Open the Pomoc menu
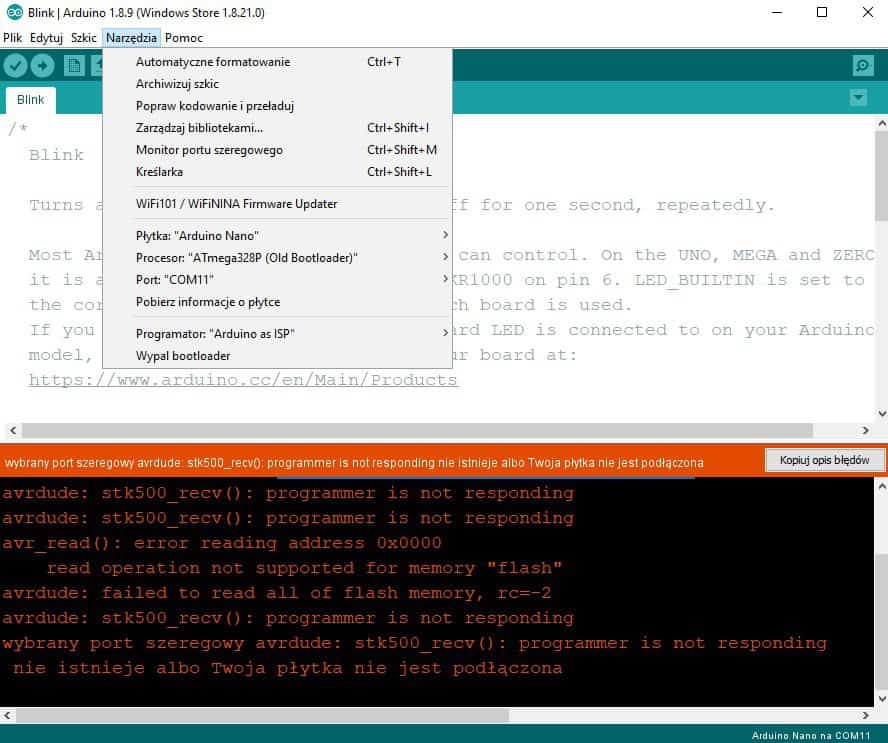This screenshot has height=743, width=888. (x=184, y=38)
